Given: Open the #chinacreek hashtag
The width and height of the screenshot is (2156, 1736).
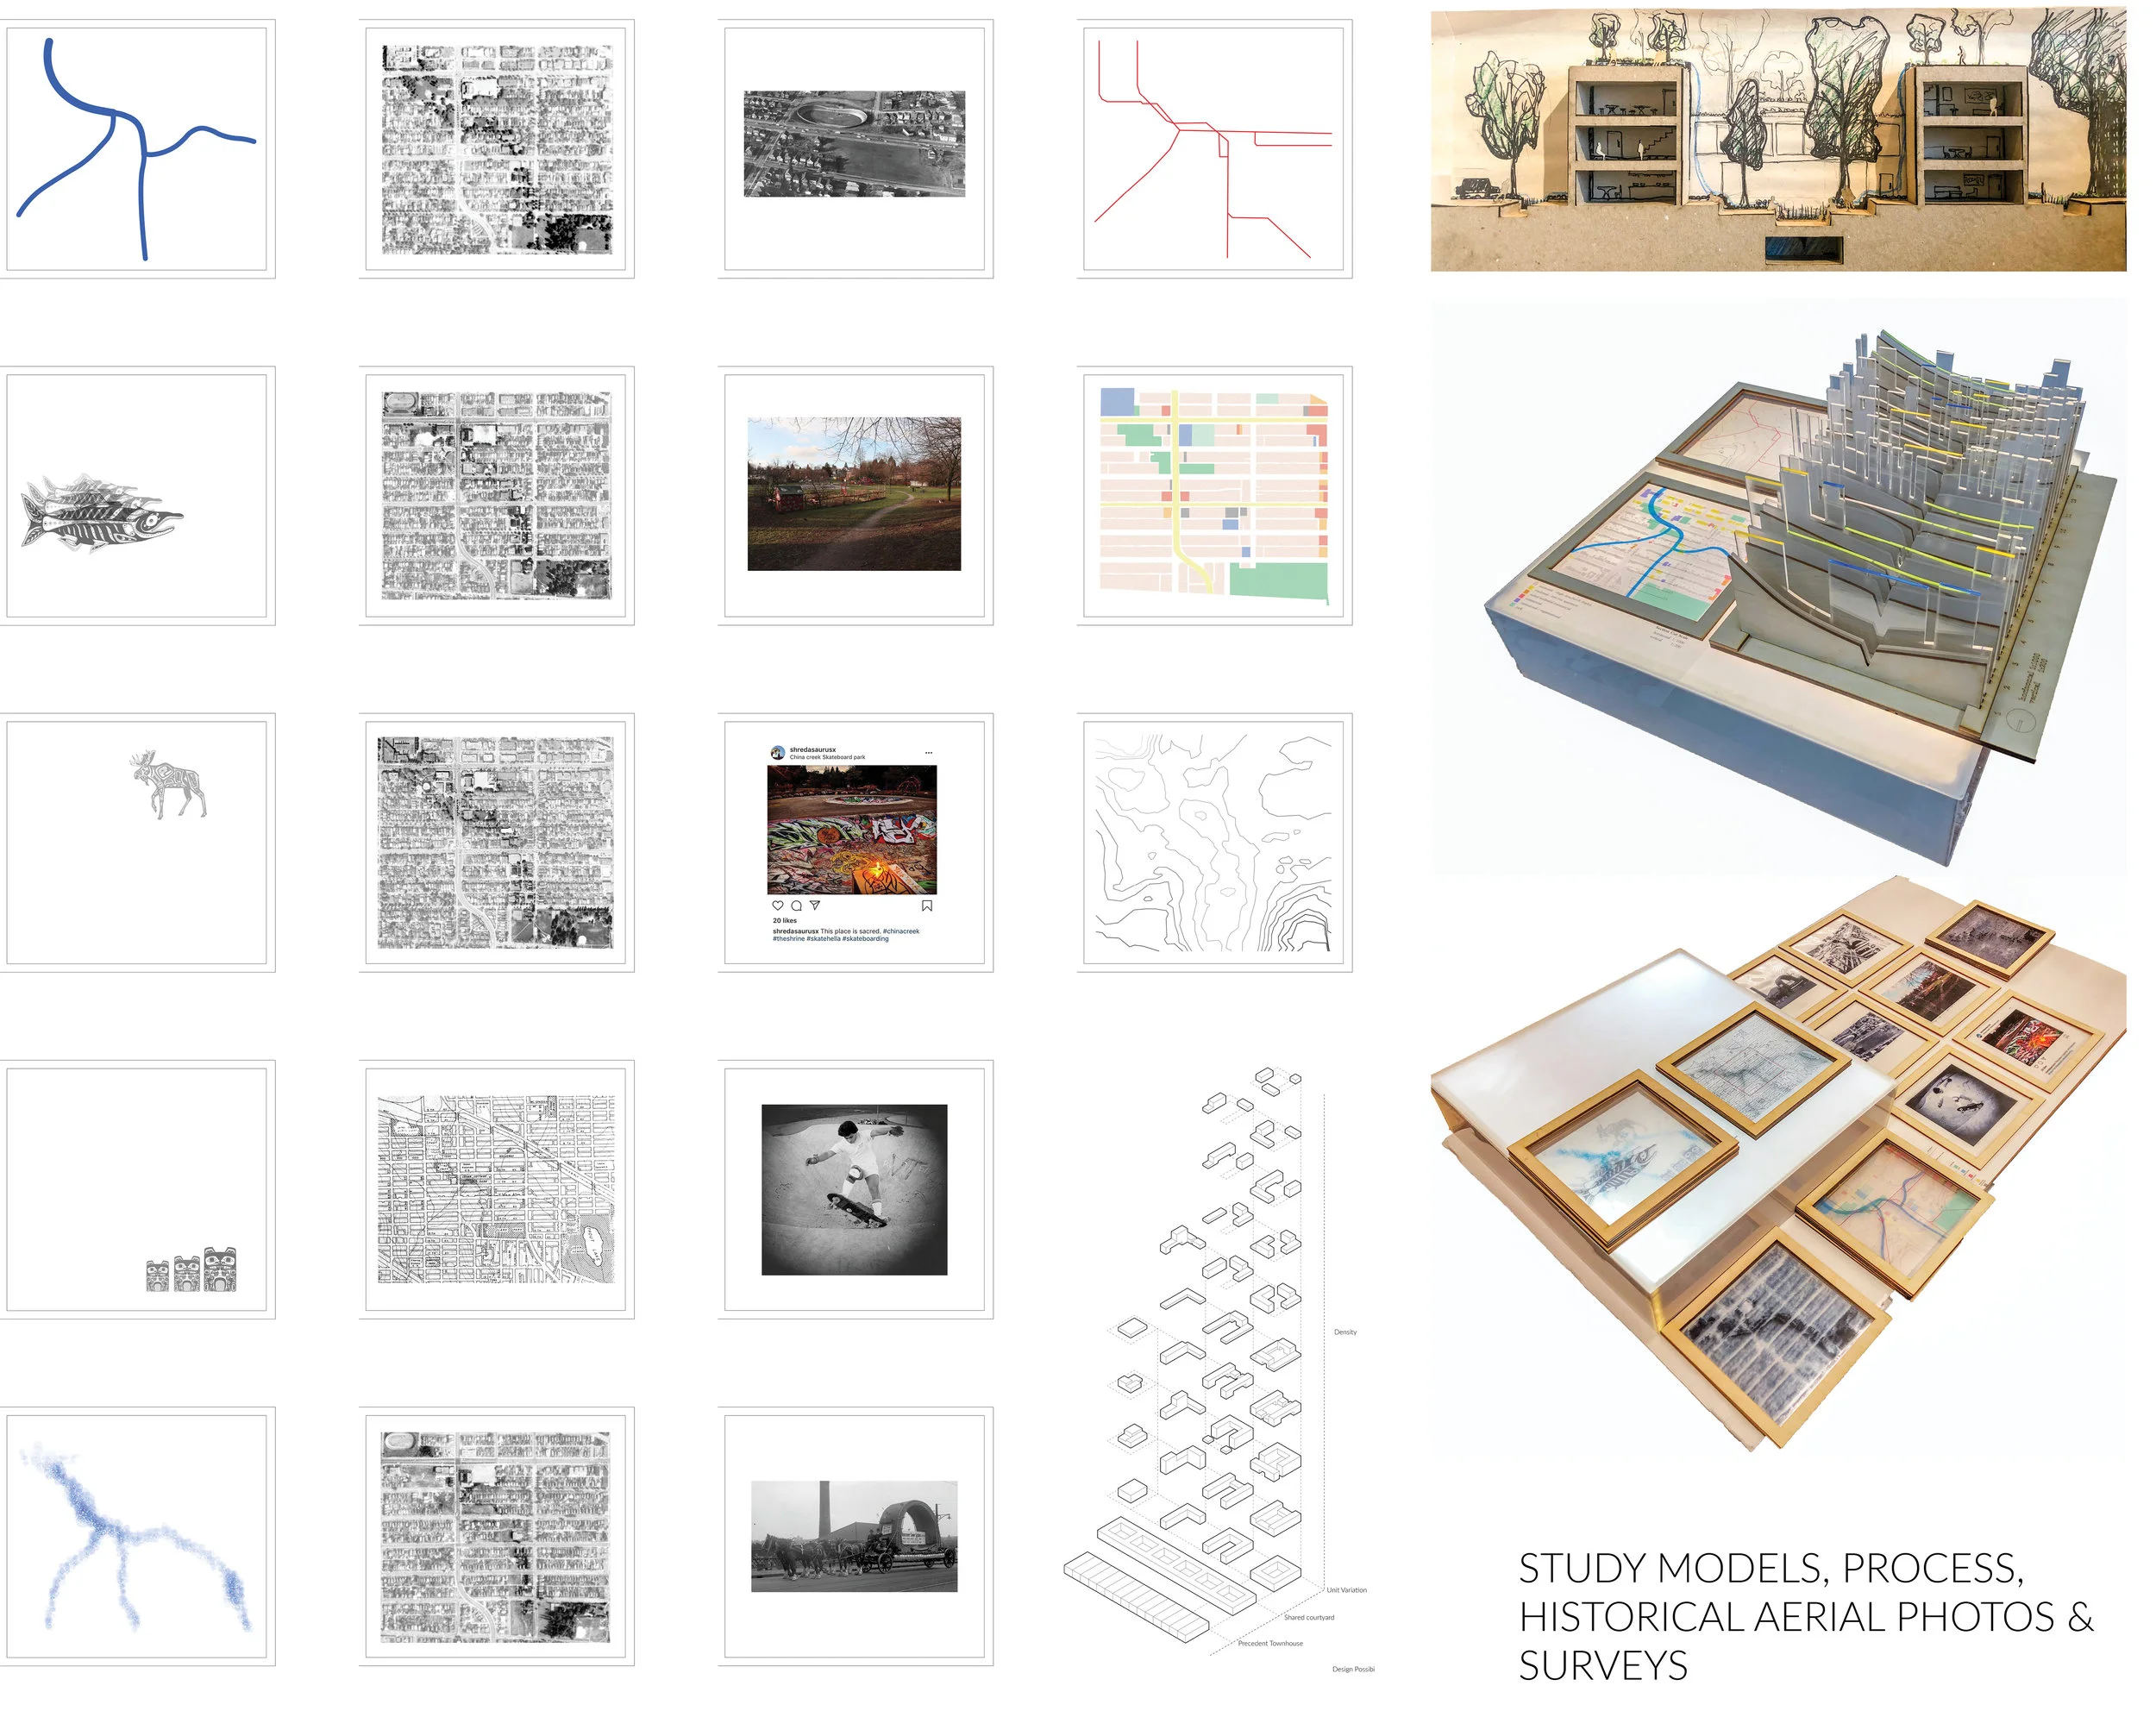Looking at the screenshot, I should pyautogui.click(x=900, y=931).
